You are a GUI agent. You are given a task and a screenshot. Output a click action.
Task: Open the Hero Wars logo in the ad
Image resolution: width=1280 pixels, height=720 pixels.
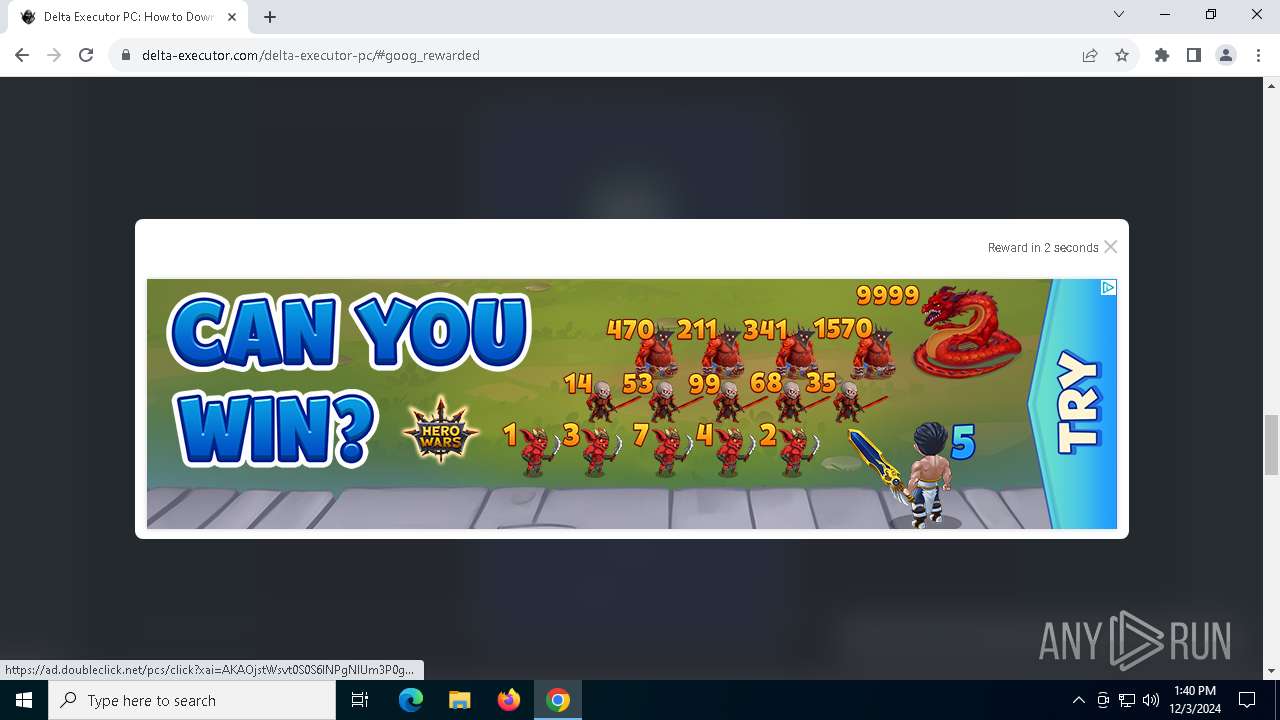tap(440, 430)
